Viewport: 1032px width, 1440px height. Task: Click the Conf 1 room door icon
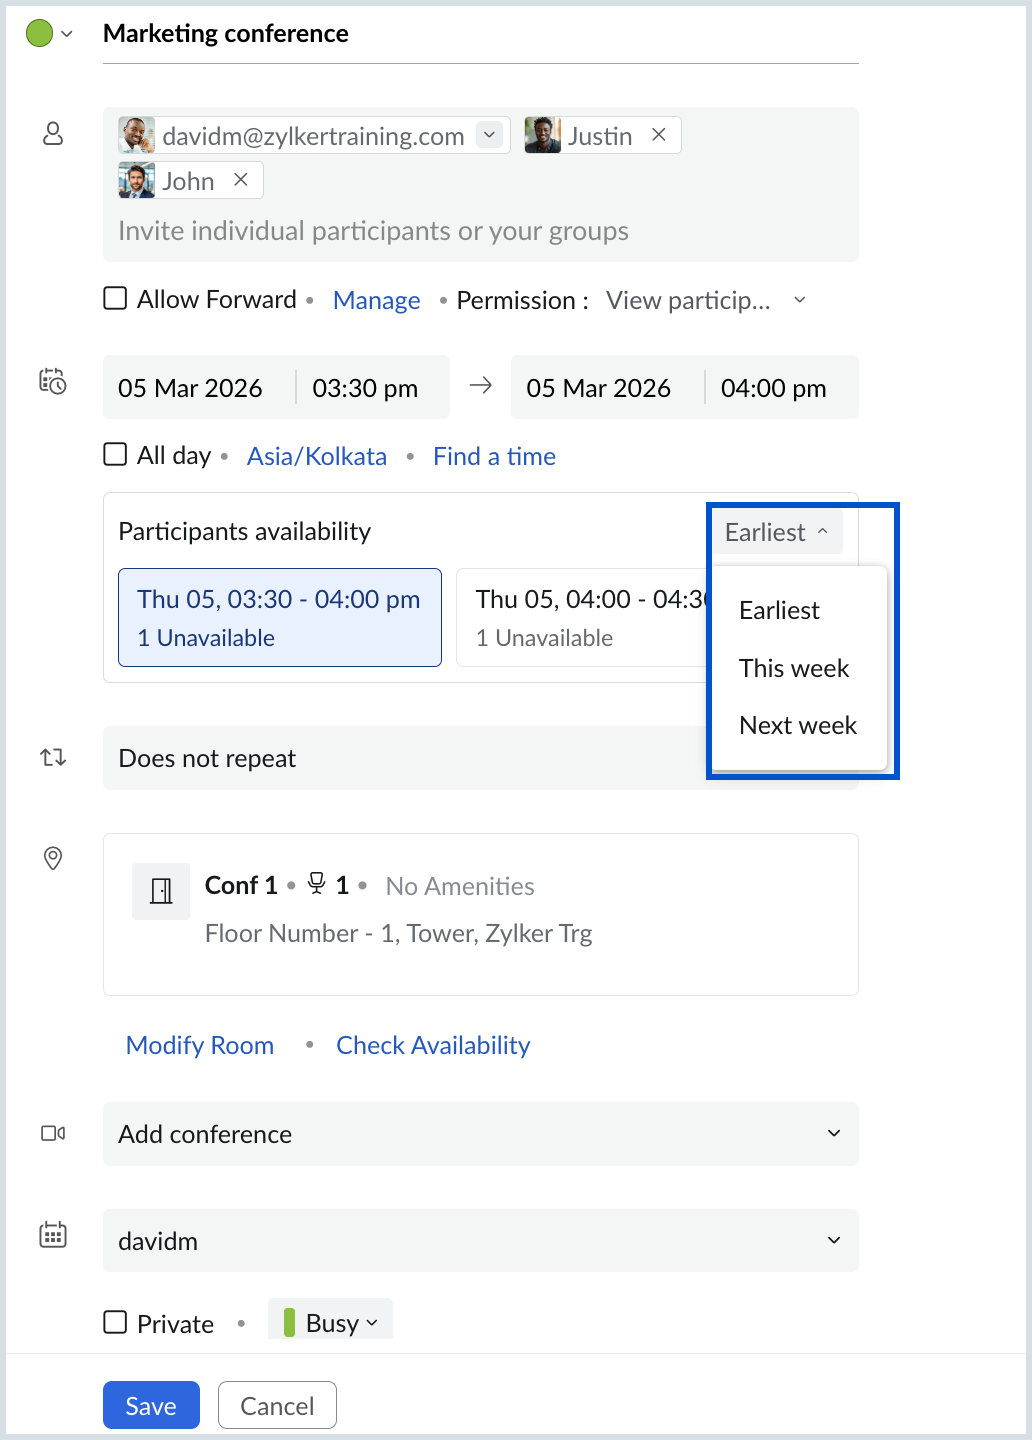160,890
